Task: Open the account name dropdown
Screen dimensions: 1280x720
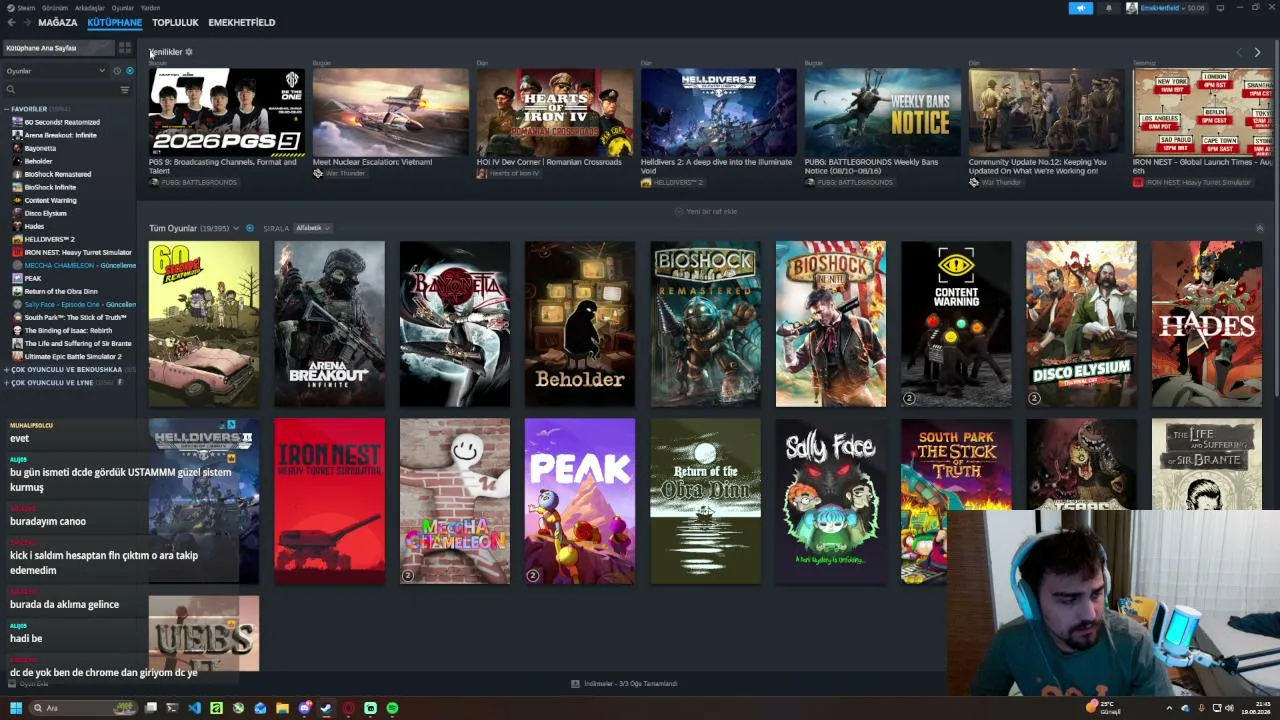Action: pyautogui.click(x=1165, y=8)
